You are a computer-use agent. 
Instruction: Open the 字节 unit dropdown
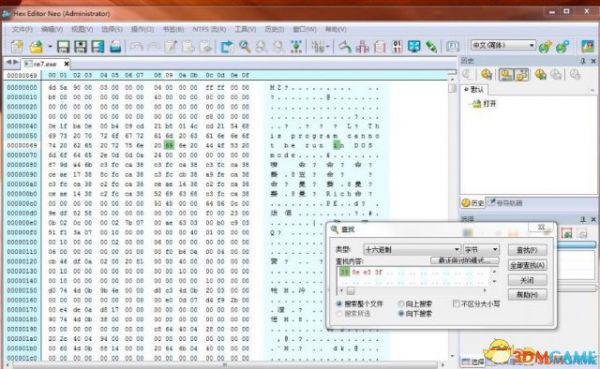(481, 250)
